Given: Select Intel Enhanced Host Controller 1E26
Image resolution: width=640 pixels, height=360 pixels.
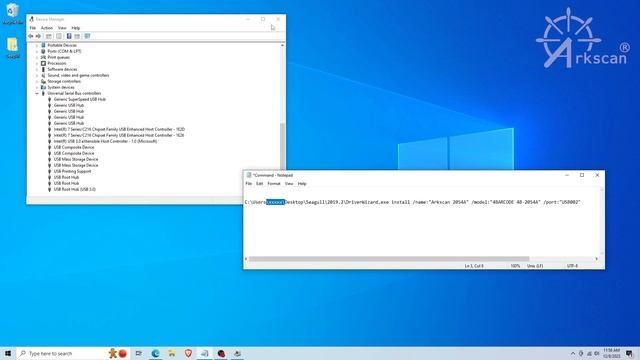Looking at the screenshot, I should pos(119,135).
